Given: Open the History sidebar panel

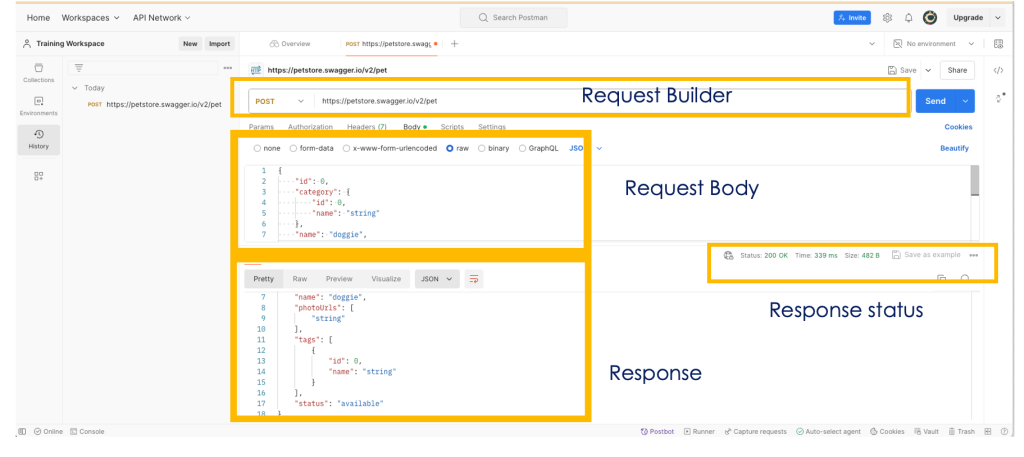Looking at the screenshot, I should [x=38, y=139].
